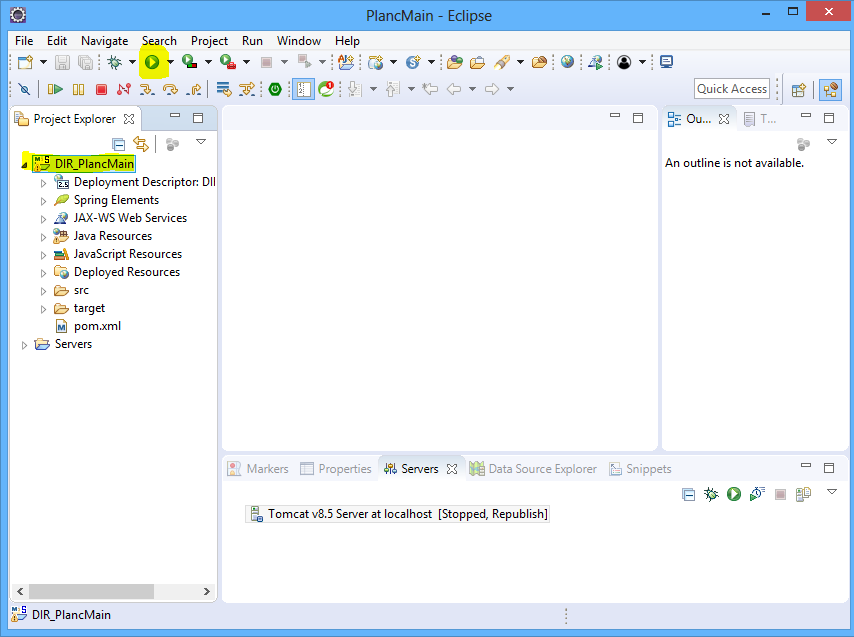Click the green Run button in toolbar

pos(152,62)
